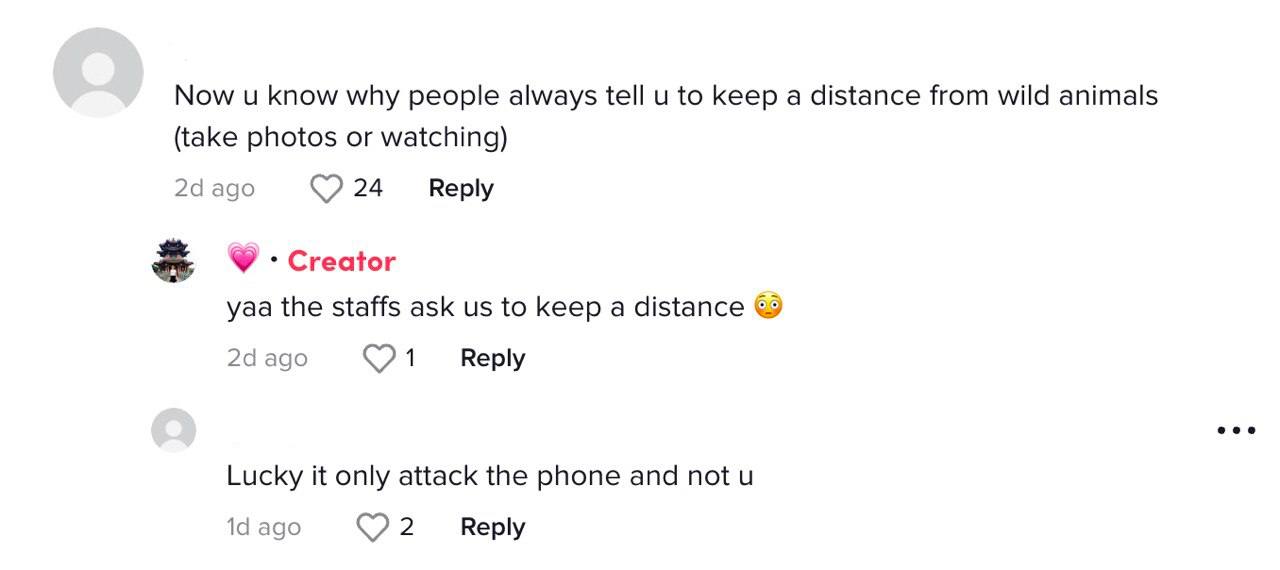Screen dimensions: 1280x570
Task: Click the '1d ago' timestamp on the last comment
Action: (x=263, y=527)
